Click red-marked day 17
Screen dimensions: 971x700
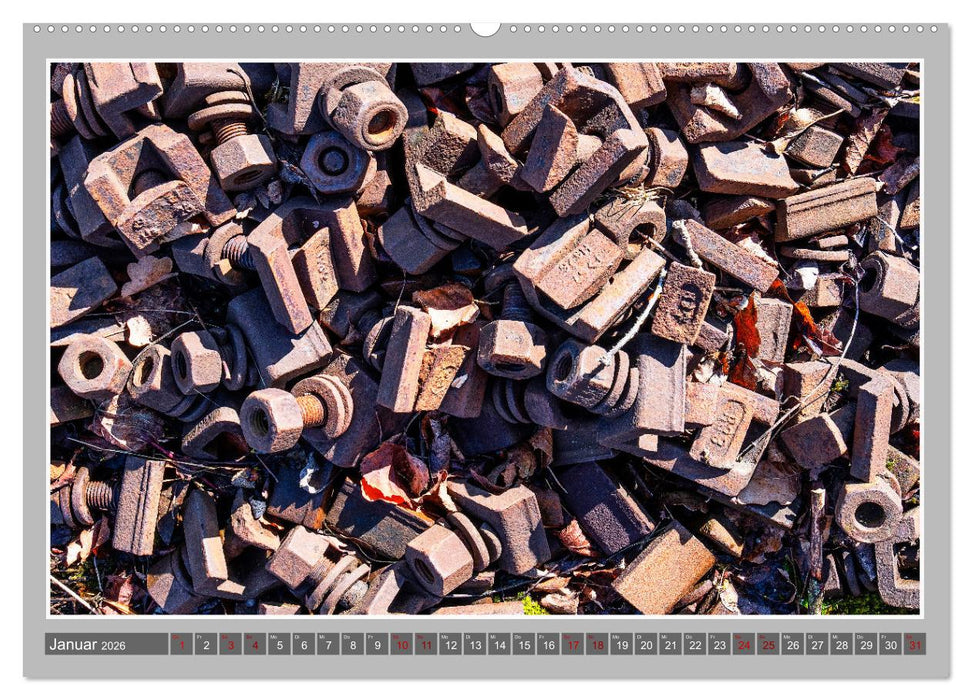tap(573, 645)
